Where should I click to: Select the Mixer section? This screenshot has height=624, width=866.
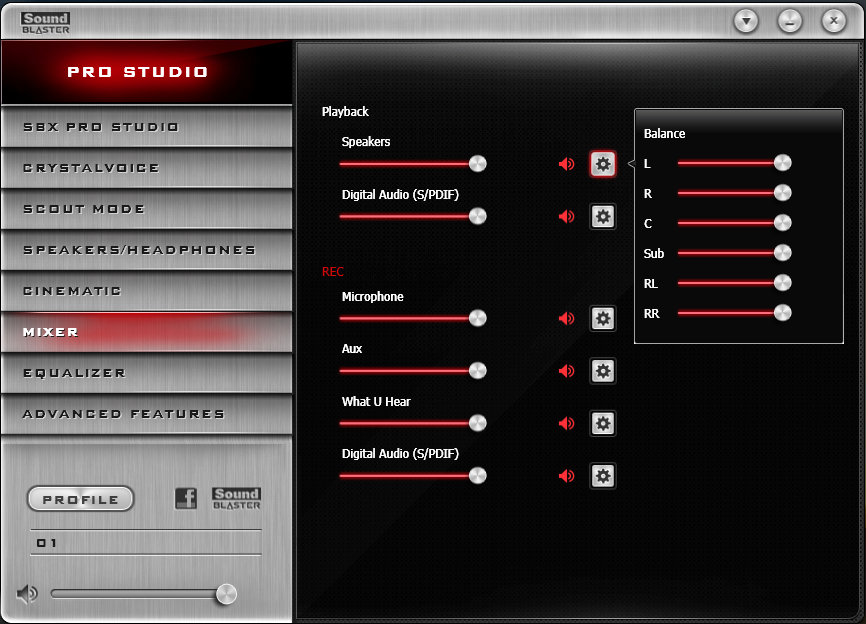[x=146, y=332]
